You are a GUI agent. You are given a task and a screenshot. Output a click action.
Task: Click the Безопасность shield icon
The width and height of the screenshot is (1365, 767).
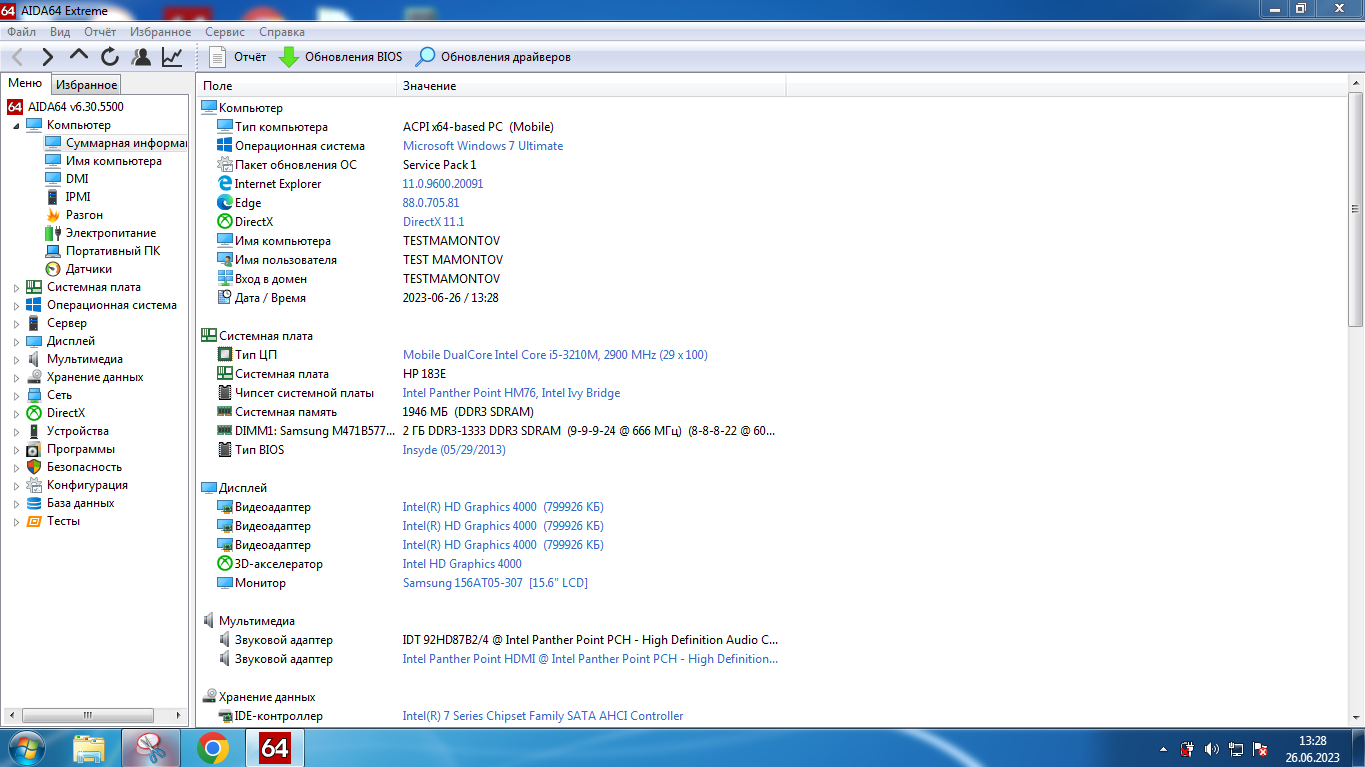tap(34, 467)
